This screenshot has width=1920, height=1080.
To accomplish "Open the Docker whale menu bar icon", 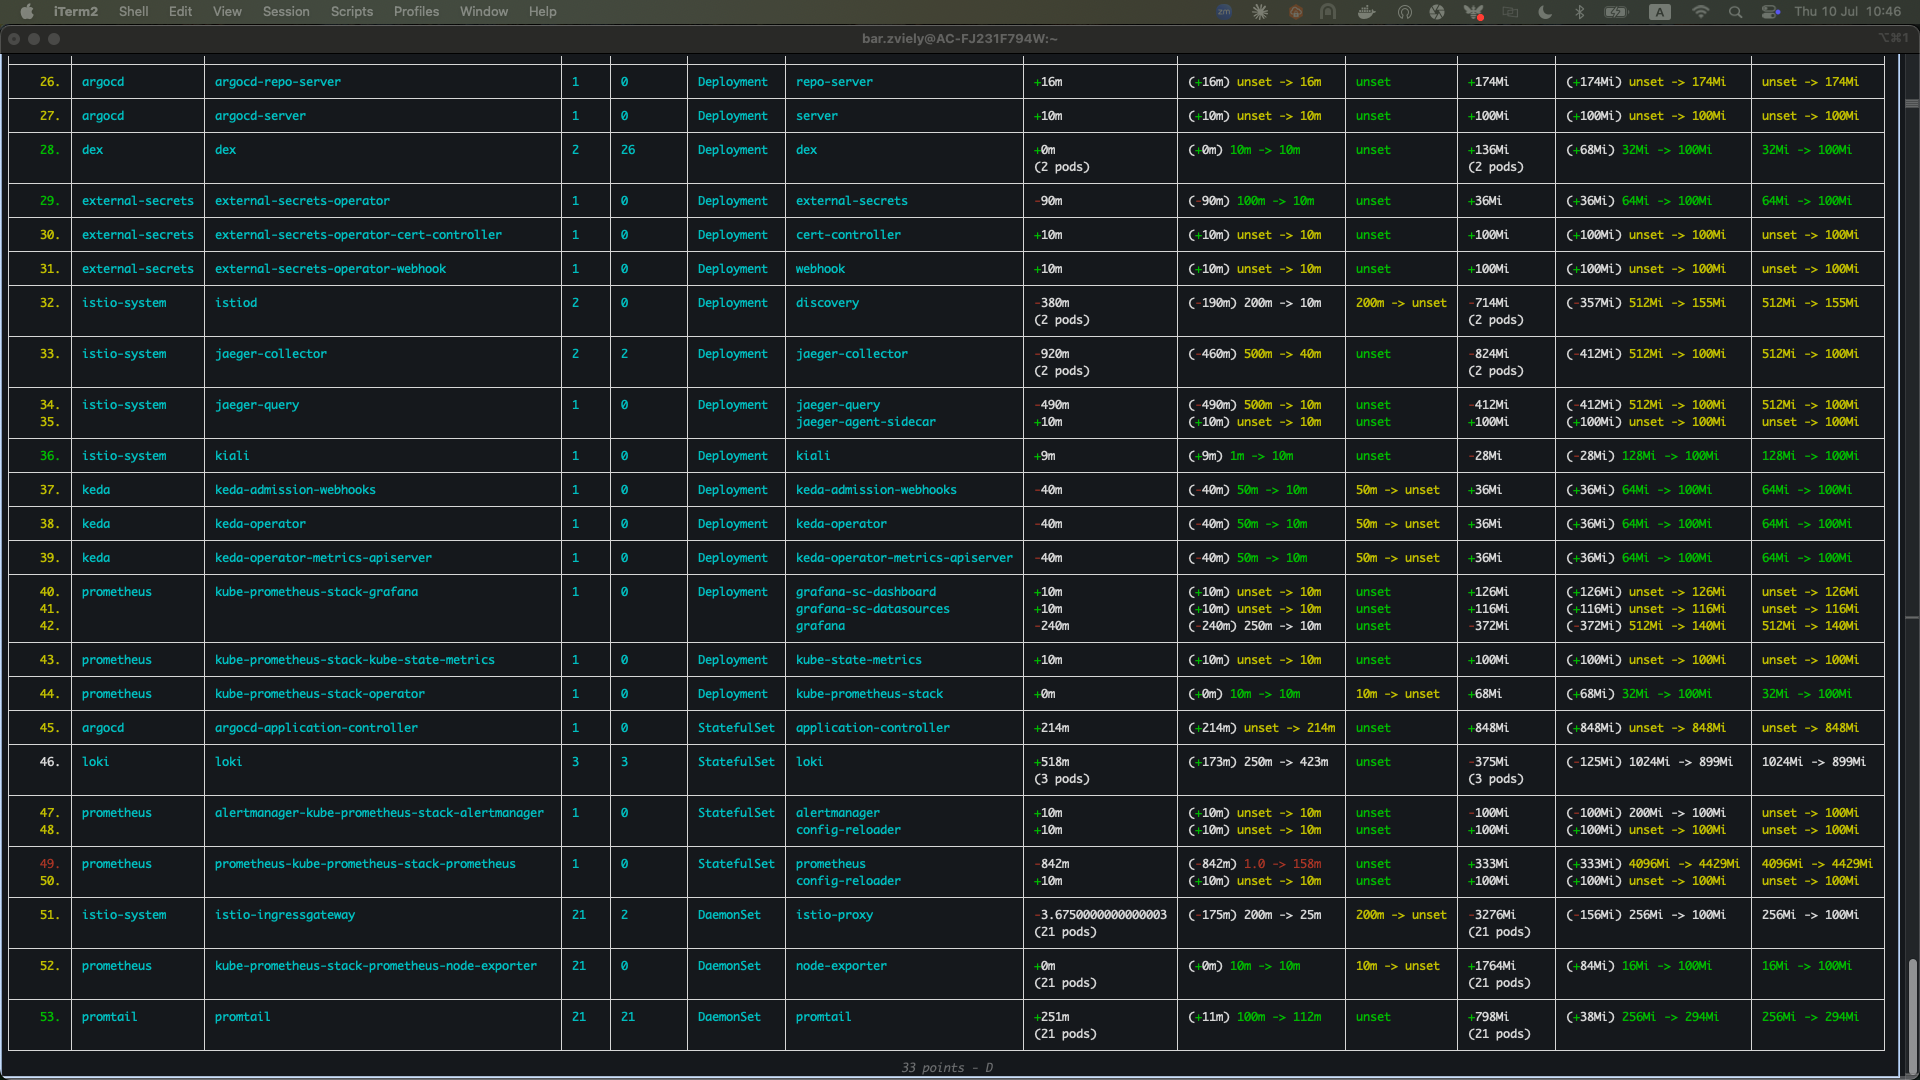I will (x=1366, y=11).
